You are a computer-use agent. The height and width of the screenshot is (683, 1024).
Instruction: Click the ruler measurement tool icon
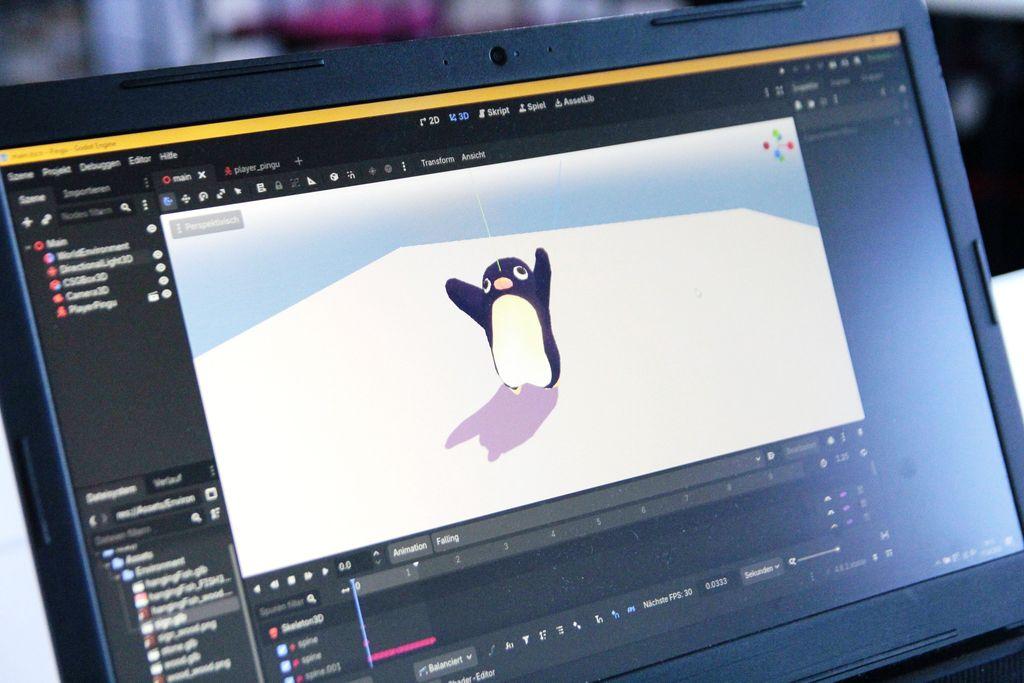pos(312,181)
